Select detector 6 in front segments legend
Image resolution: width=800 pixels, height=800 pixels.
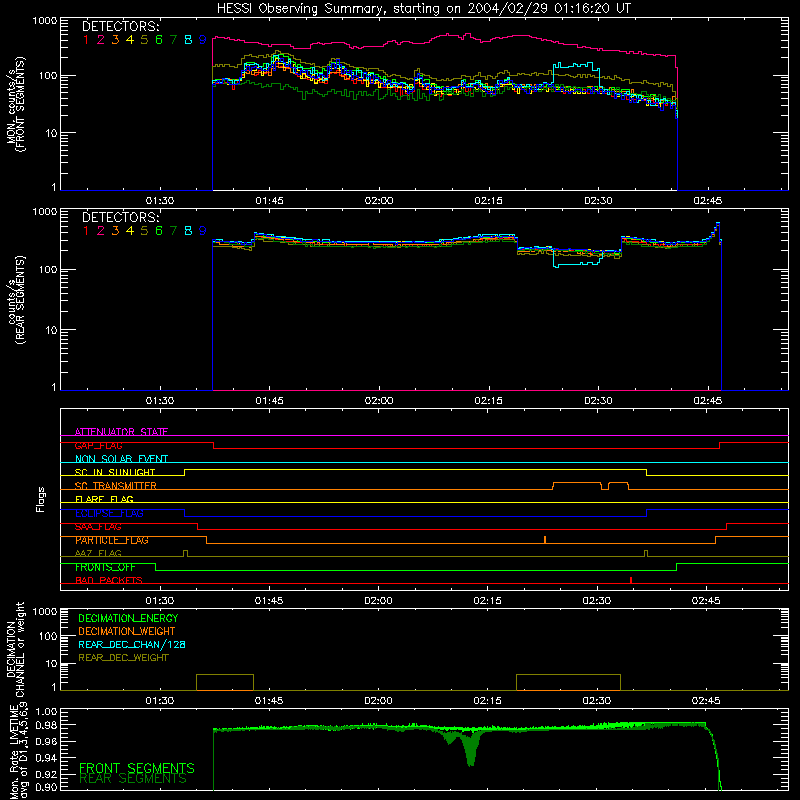(159, 40)
